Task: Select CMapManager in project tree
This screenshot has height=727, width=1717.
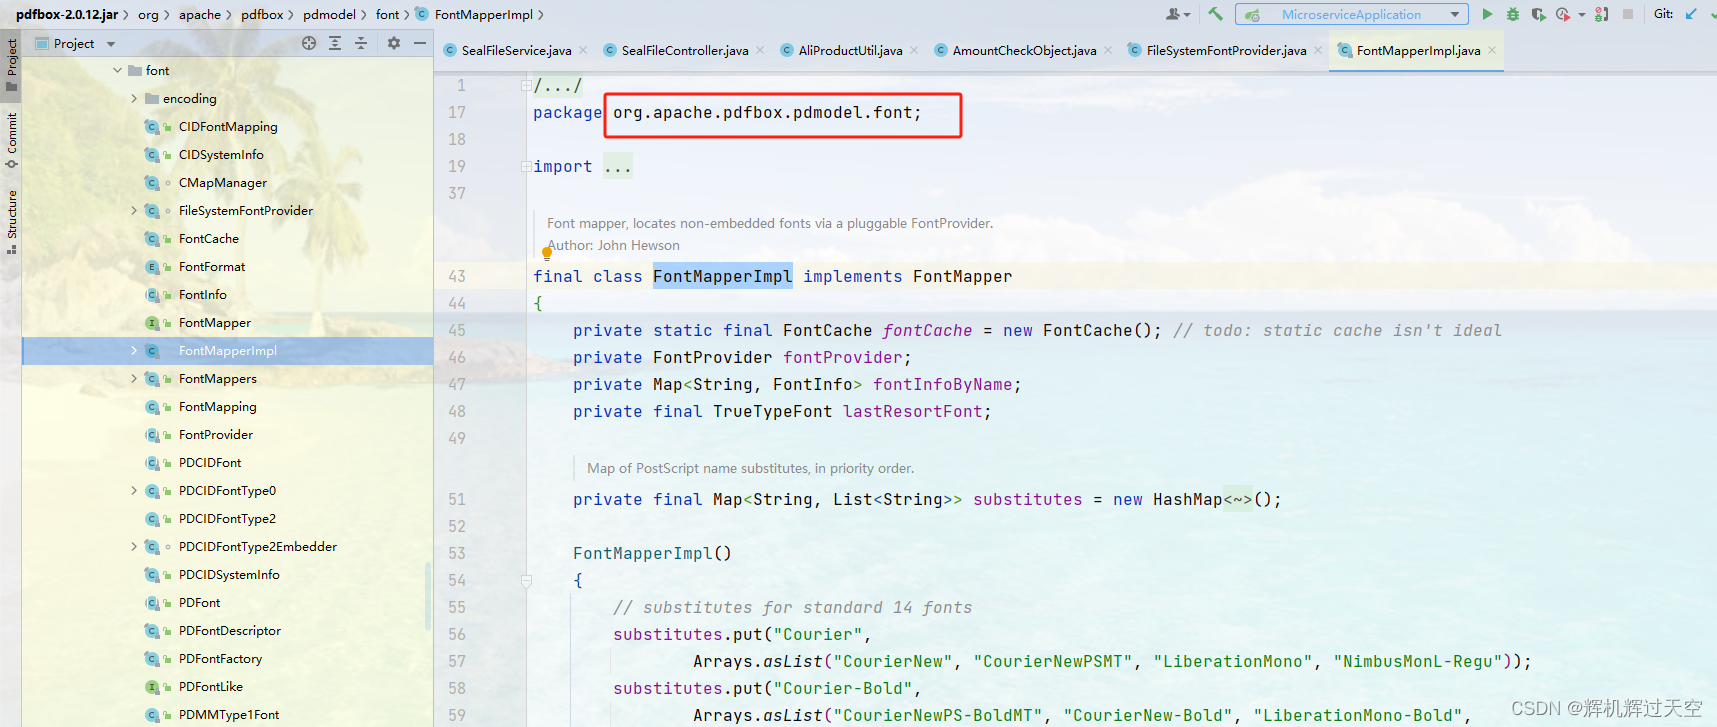Action: click(x=223, y=182)
